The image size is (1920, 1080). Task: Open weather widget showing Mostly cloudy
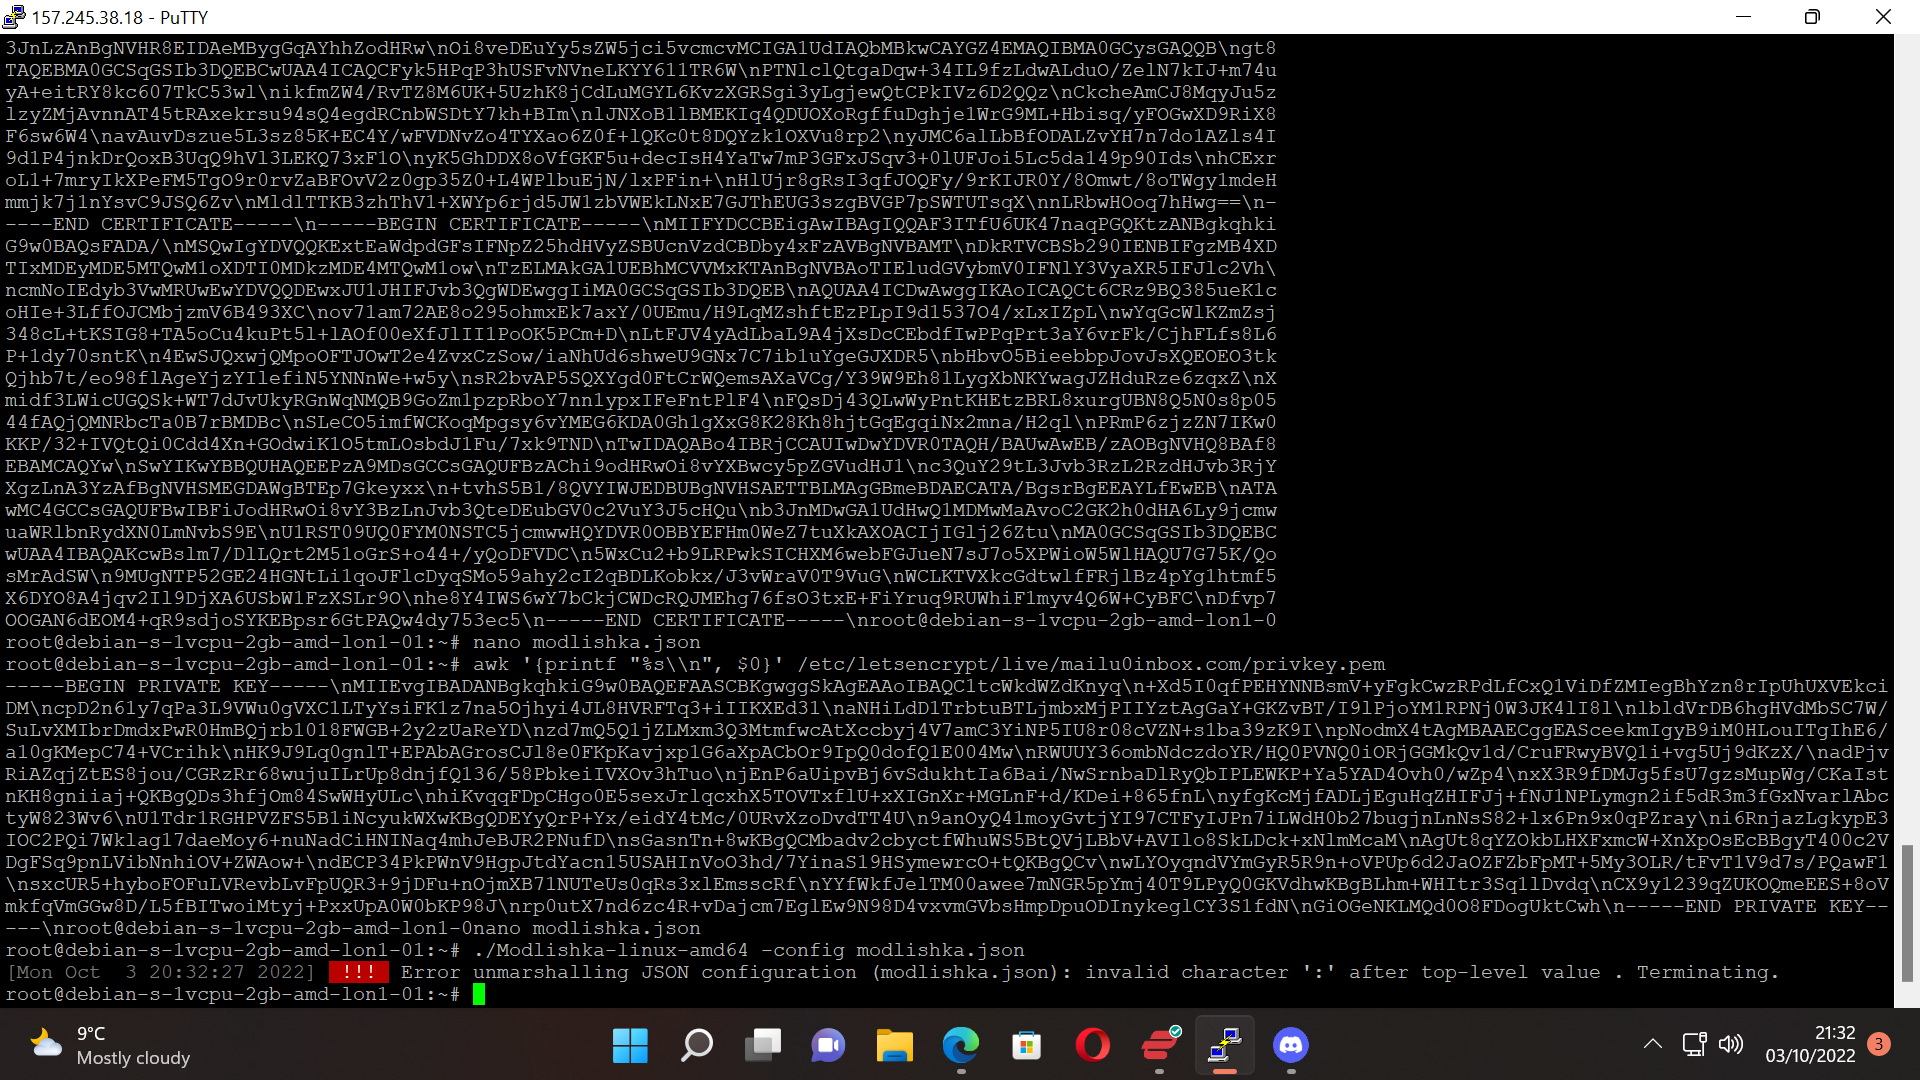(110, 1046)
